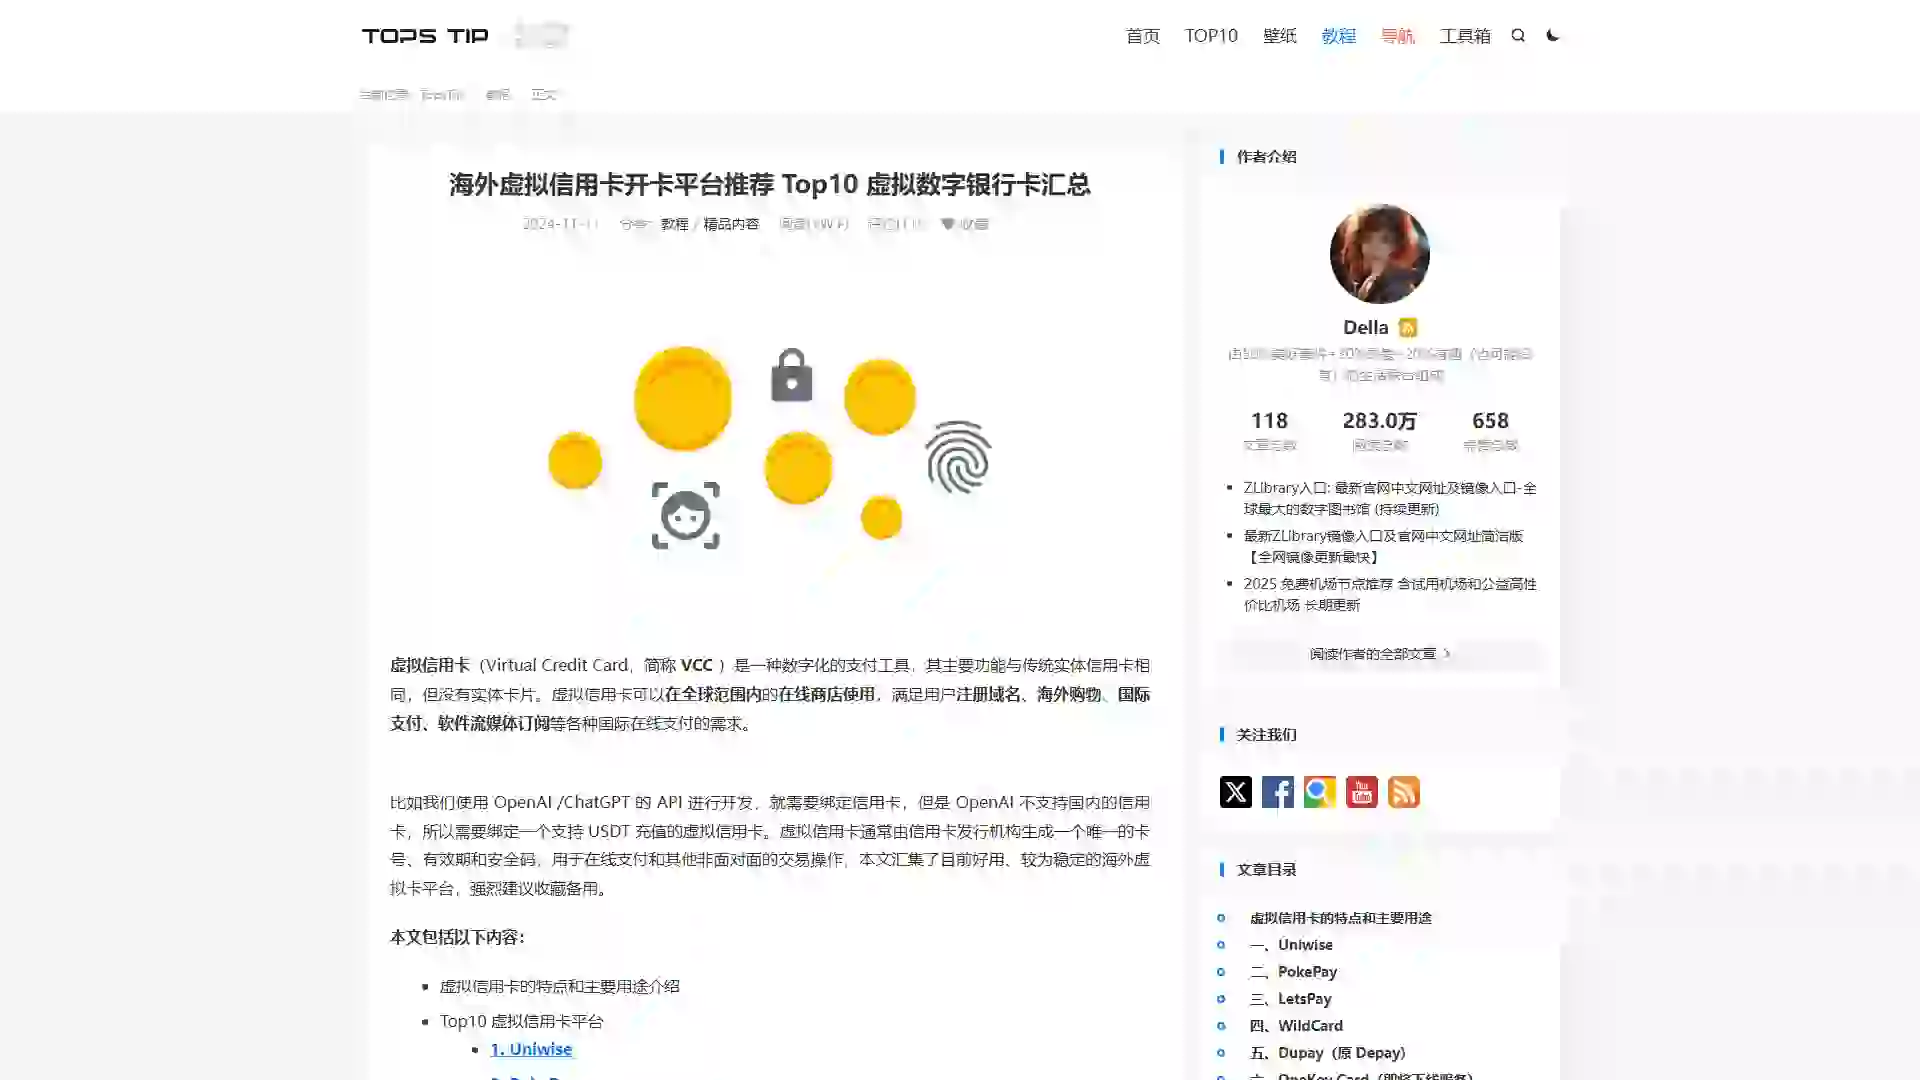Click the TOPS TIP site logo
Screen dimensions: 1920x1080
[425, 36]
